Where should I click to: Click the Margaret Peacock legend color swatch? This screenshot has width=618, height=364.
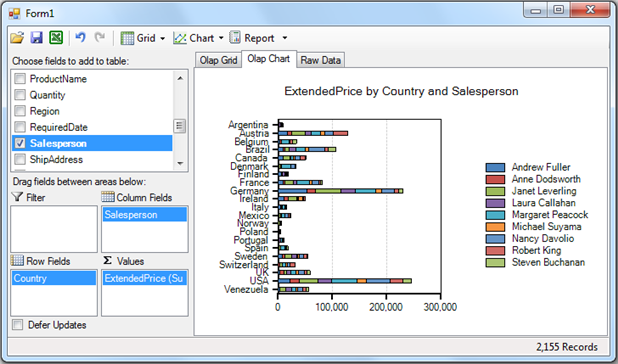pyautogui.click(x=495, y=215)
